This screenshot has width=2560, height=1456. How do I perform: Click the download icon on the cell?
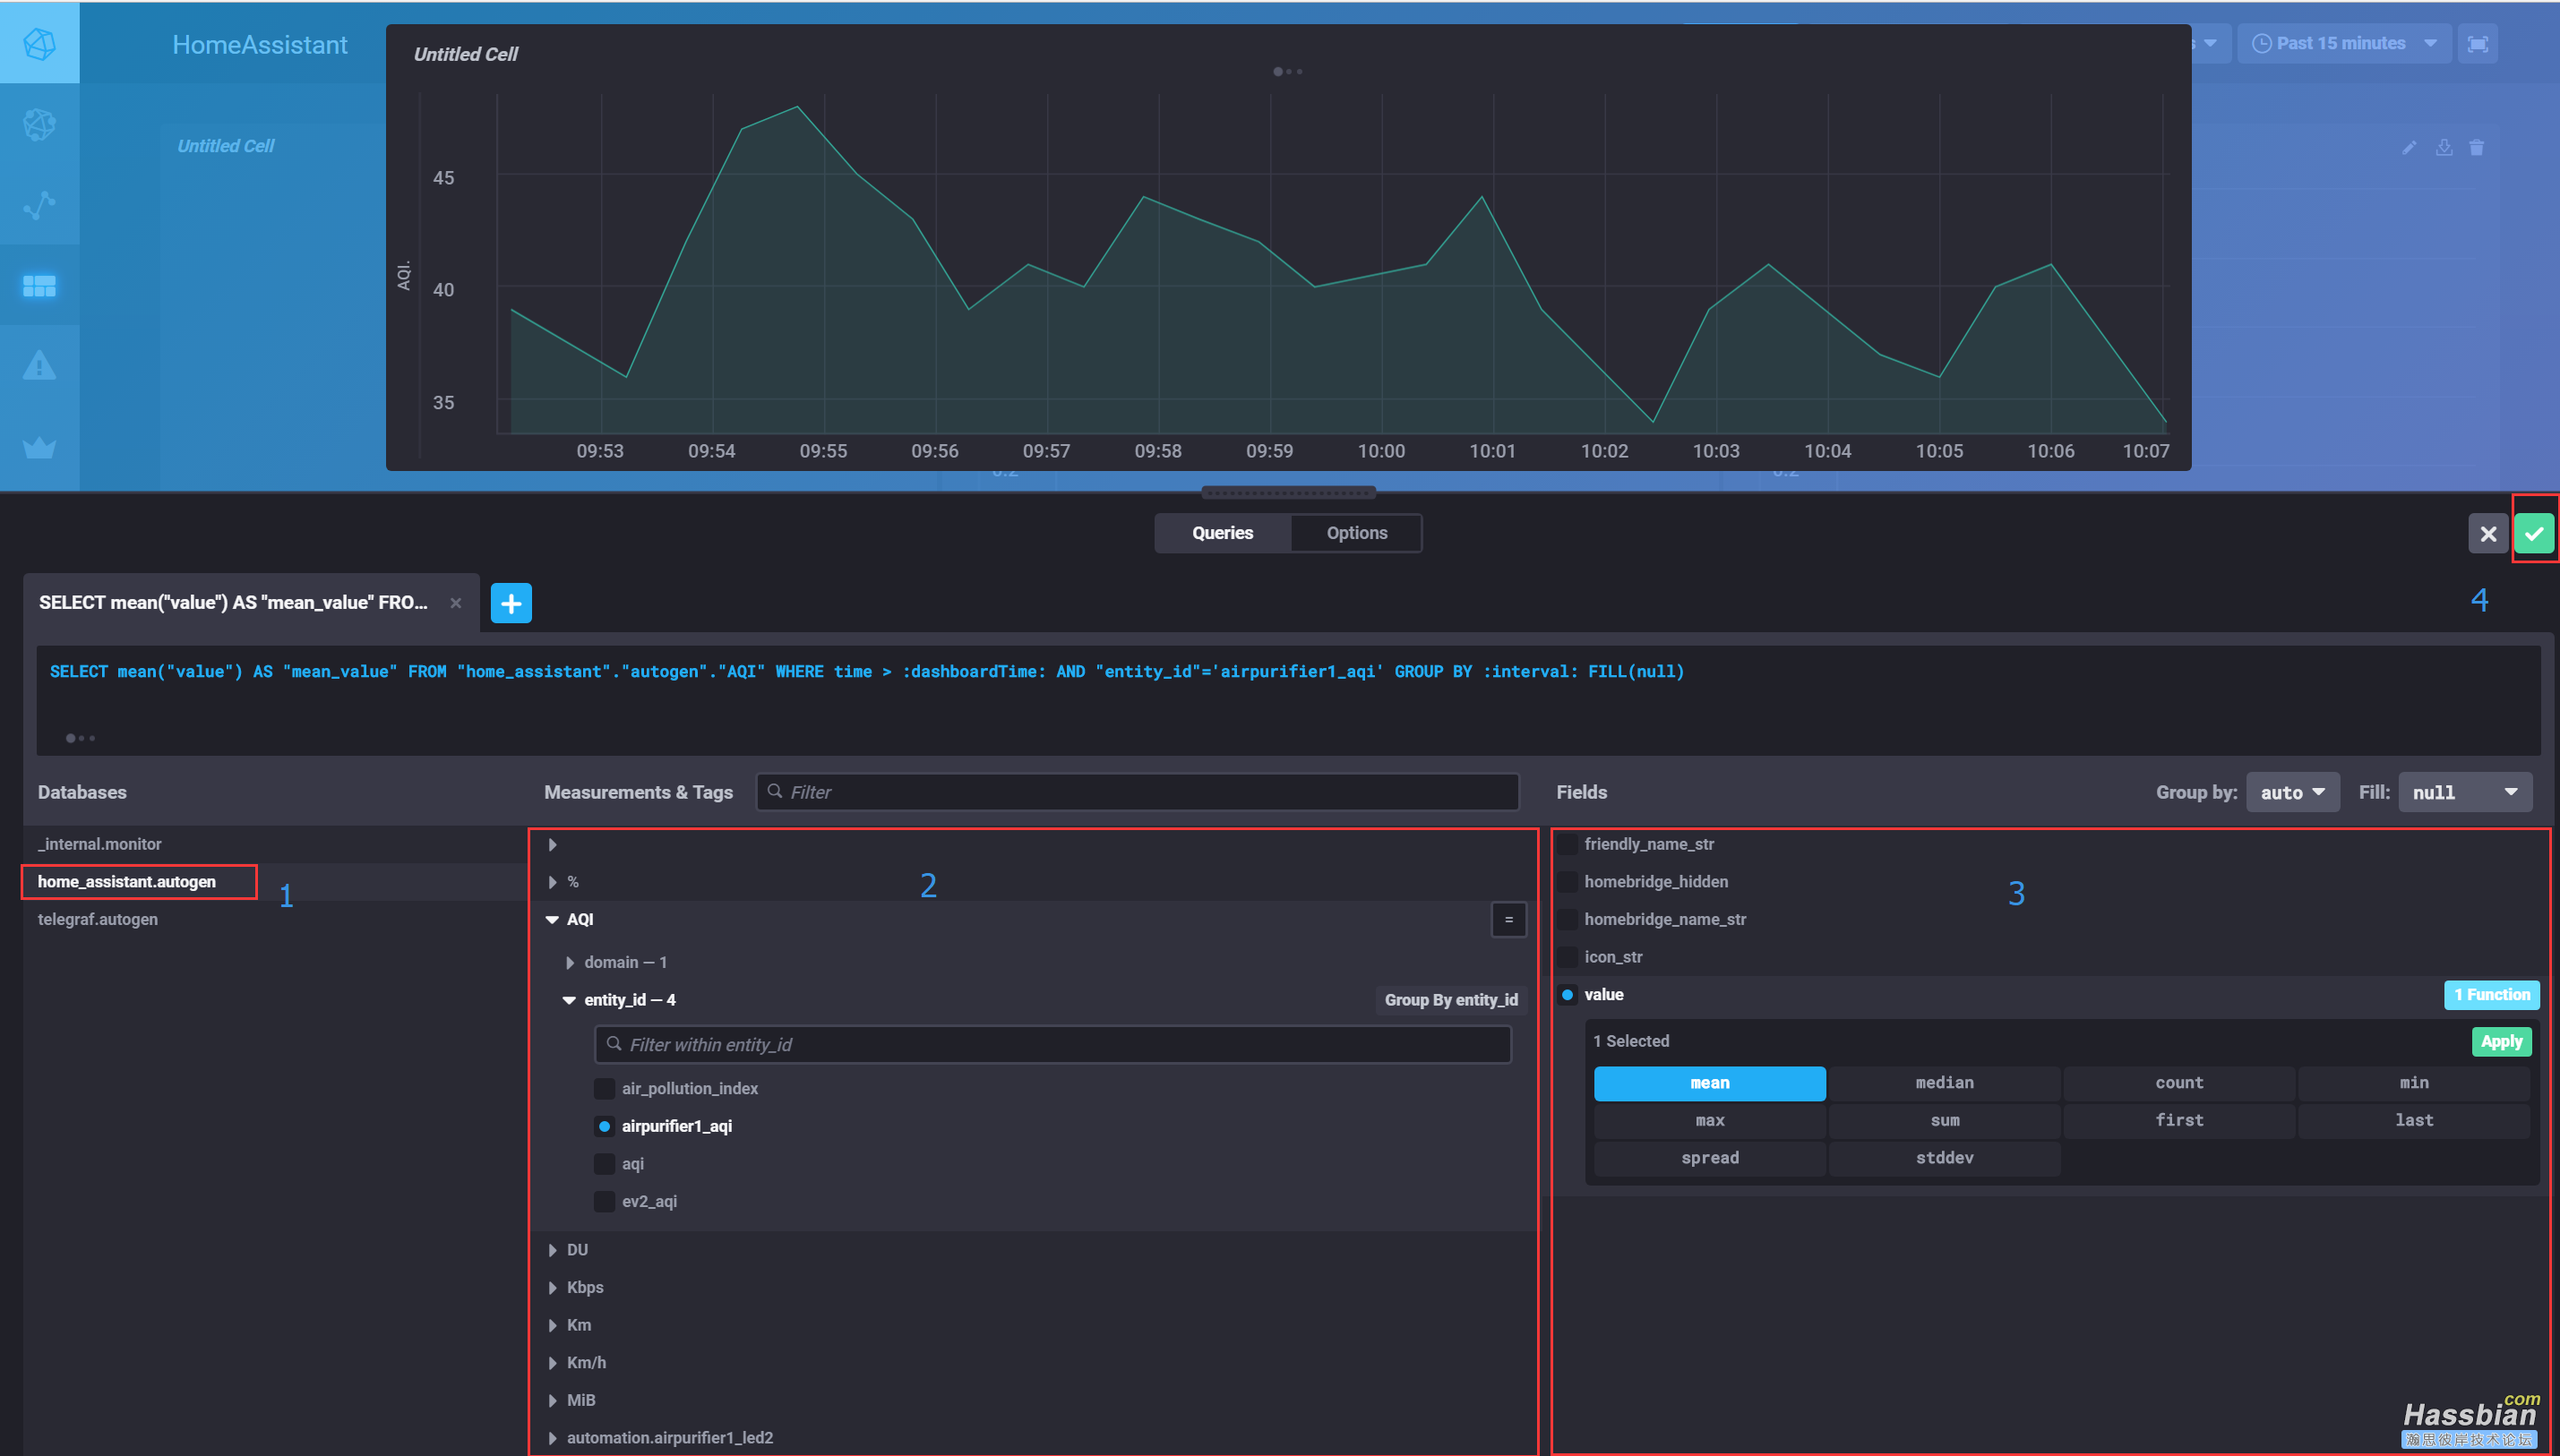tap(2444, 148)
